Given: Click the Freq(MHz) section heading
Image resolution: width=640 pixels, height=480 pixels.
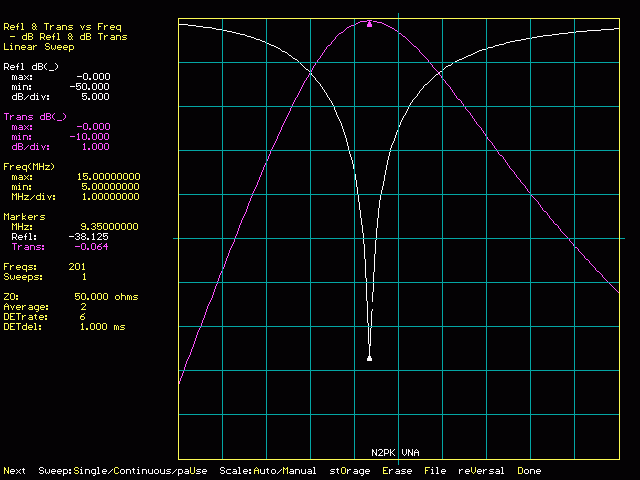Looking at the screenshot, I should tap(29, 167).
